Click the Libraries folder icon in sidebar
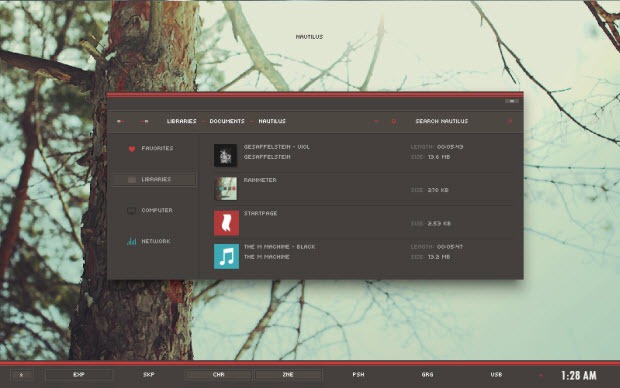The height and width of the screenshot is (388, 620). tap(132, 180)
